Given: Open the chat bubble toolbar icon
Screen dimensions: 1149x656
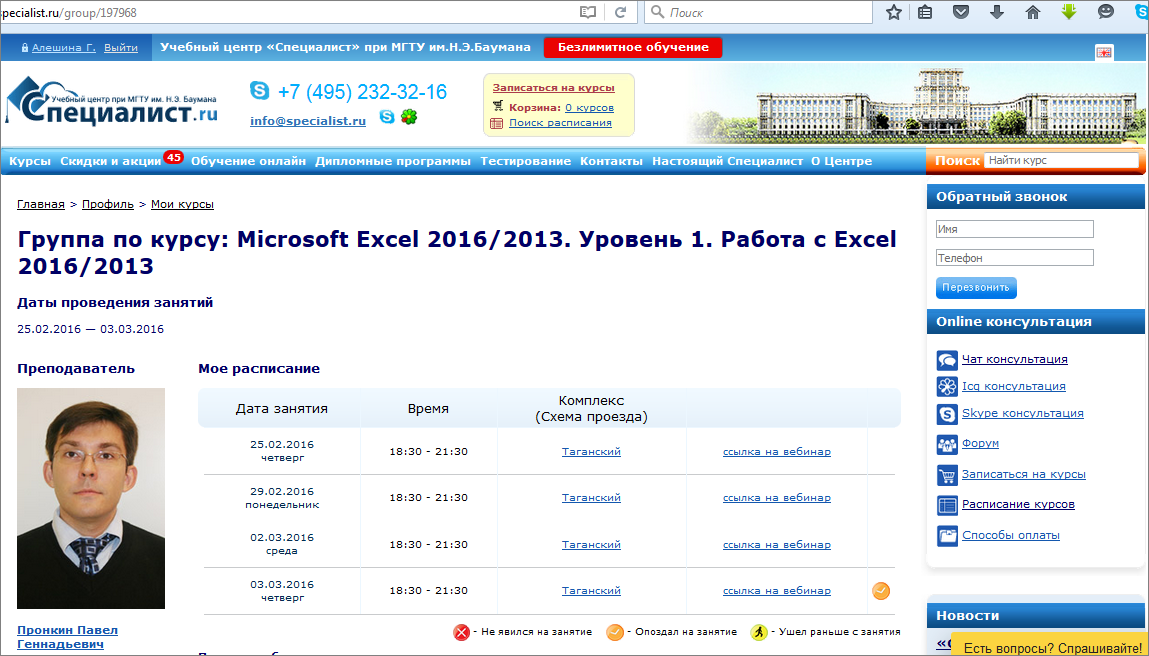Looking at the screenshot, I should coord(1106,12).
